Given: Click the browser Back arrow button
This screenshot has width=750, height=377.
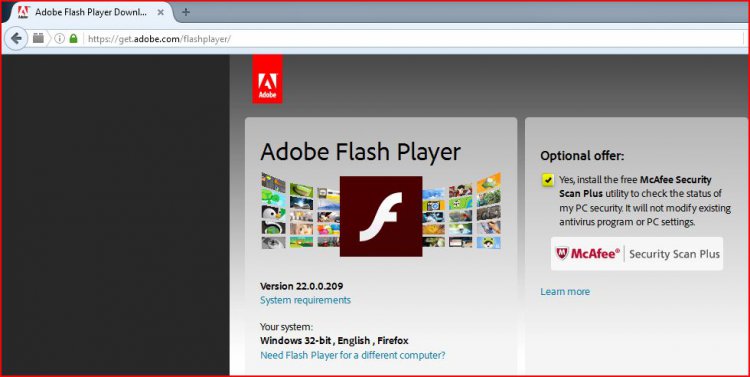Looking at the screenshot, I should click(x=16, y=38).
